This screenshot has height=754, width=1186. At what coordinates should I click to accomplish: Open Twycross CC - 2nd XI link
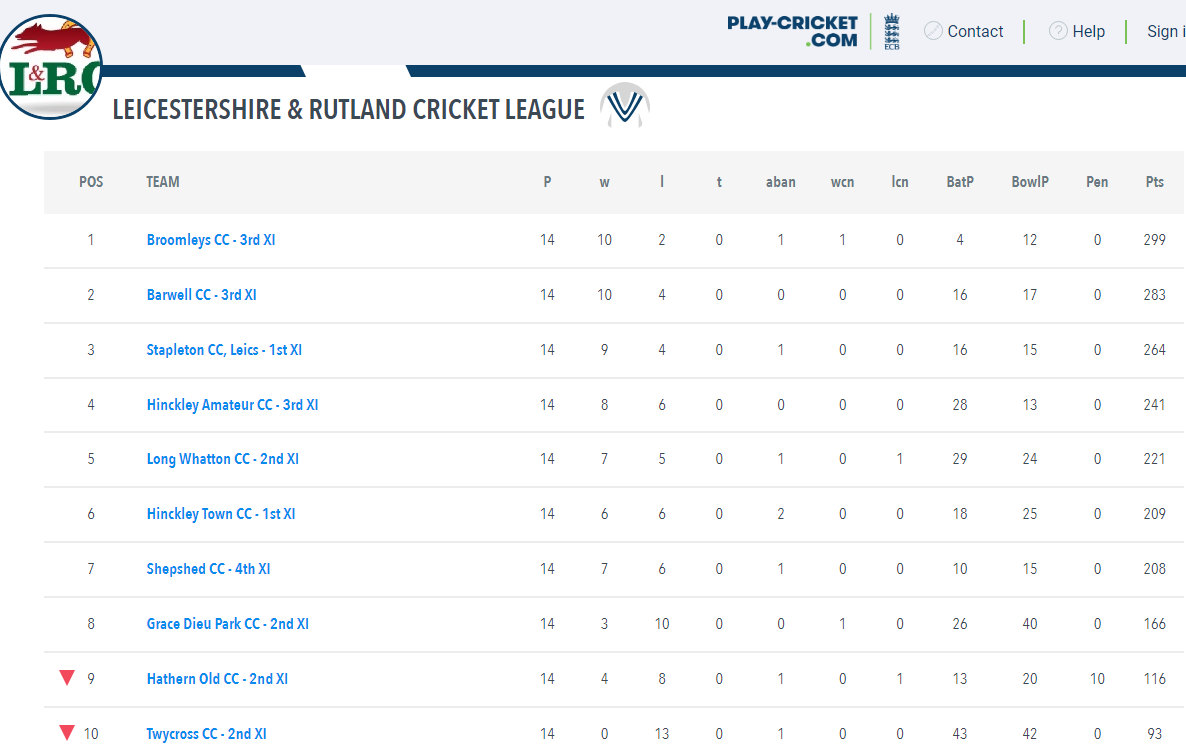pos(206,734)
